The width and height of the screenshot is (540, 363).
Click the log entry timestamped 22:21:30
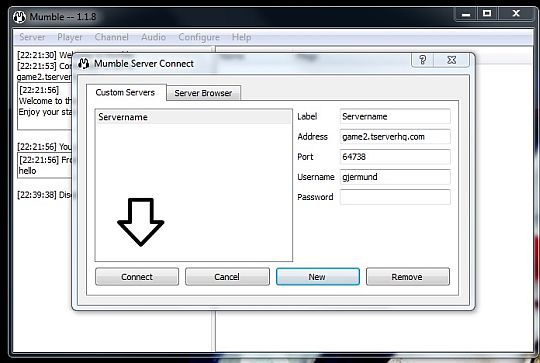click(45, 55)
